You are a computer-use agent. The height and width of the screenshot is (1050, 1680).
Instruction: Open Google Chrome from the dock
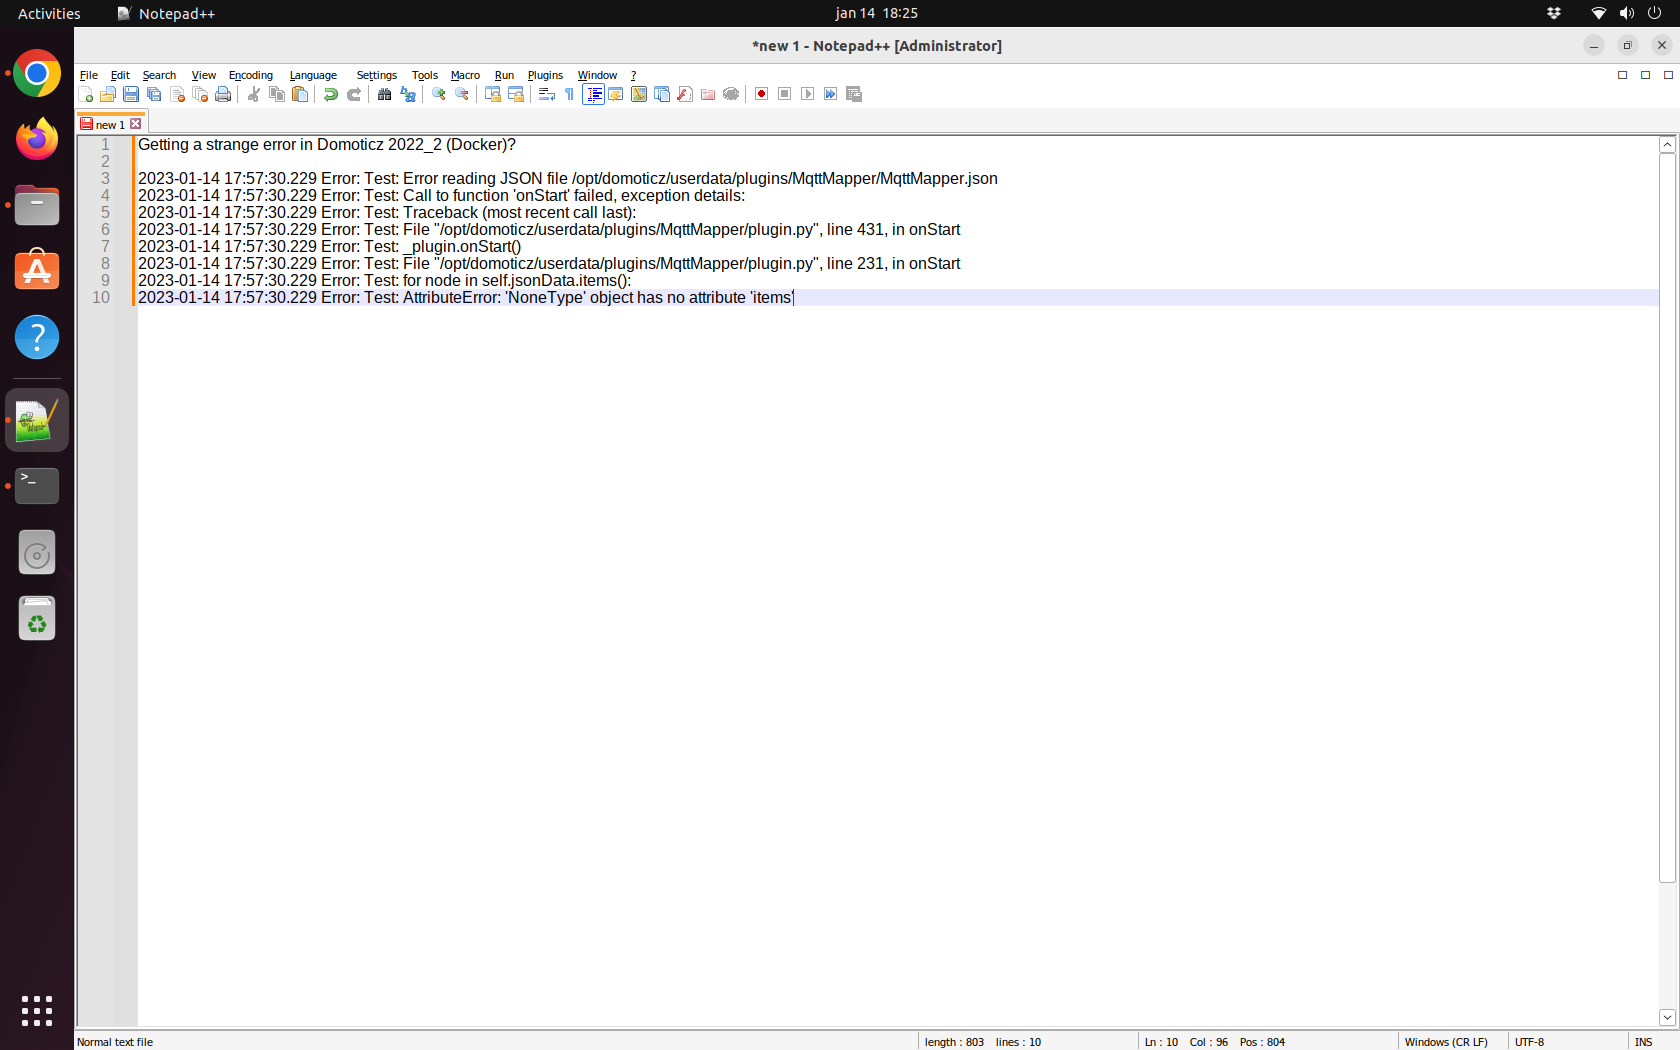37,74
